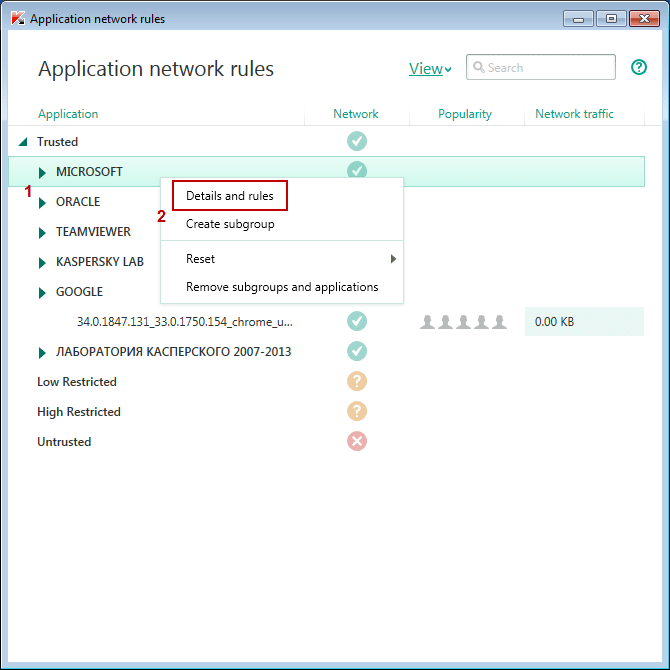
Task: Expand the ORACLE subgroup arrow
Action: [42, 203]
